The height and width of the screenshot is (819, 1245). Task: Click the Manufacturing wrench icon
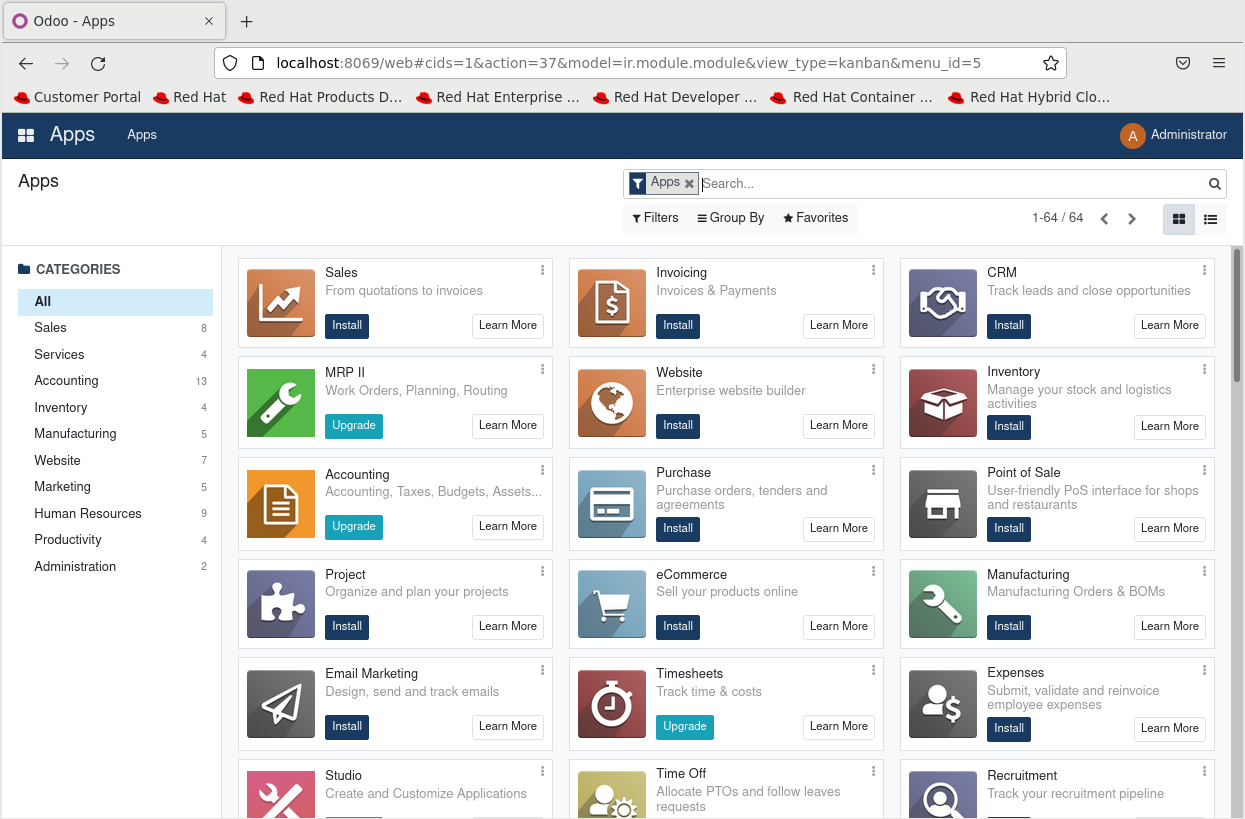[x=943, y=604]
